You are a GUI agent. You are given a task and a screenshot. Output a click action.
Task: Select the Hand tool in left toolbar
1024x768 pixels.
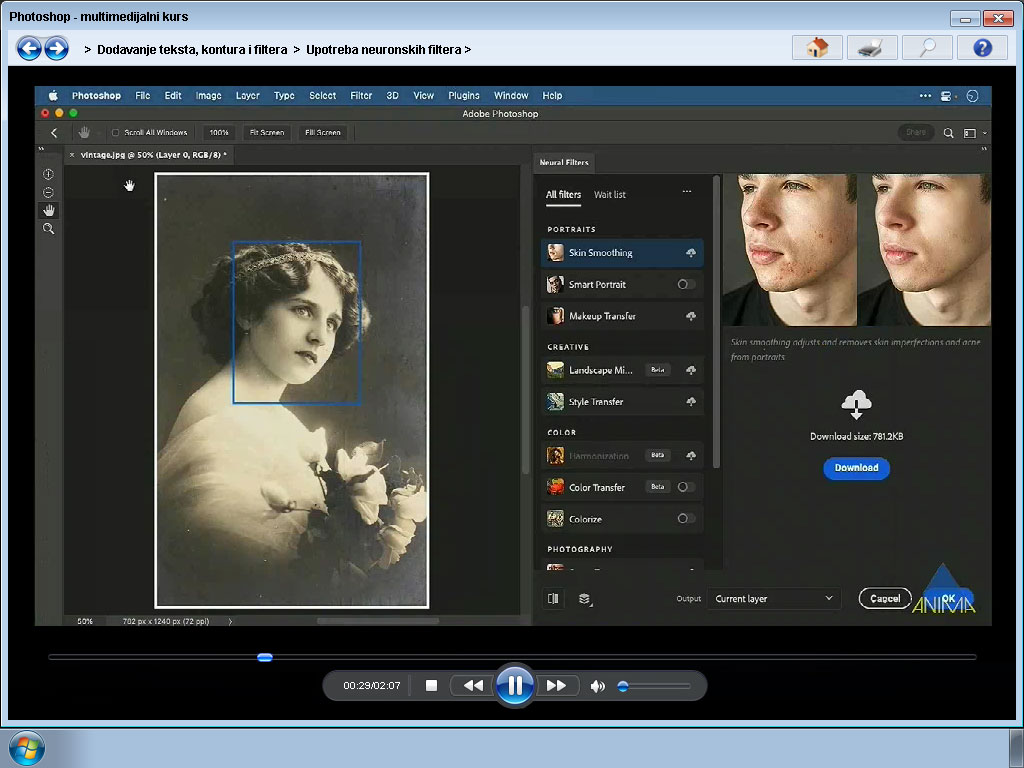(x=48, y=210)
